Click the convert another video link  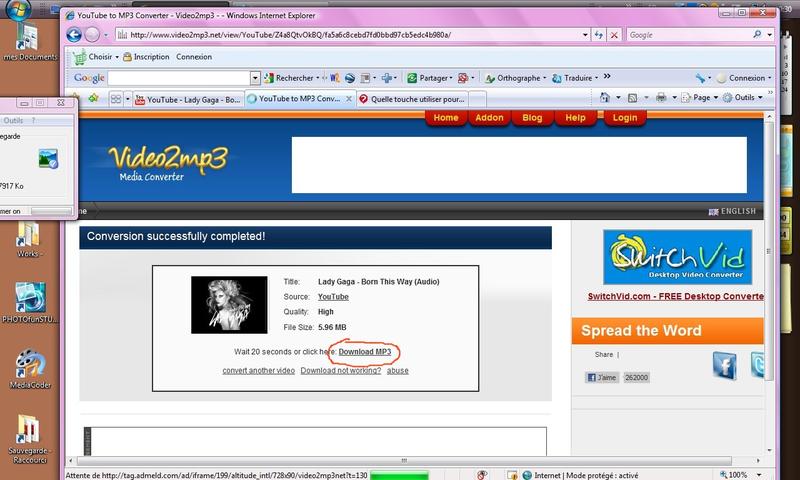click(258, 371)
